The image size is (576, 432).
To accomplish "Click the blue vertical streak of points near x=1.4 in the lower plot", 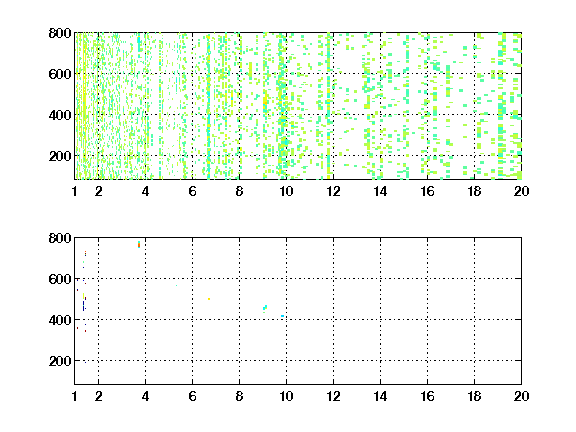I will coord(83,306).
